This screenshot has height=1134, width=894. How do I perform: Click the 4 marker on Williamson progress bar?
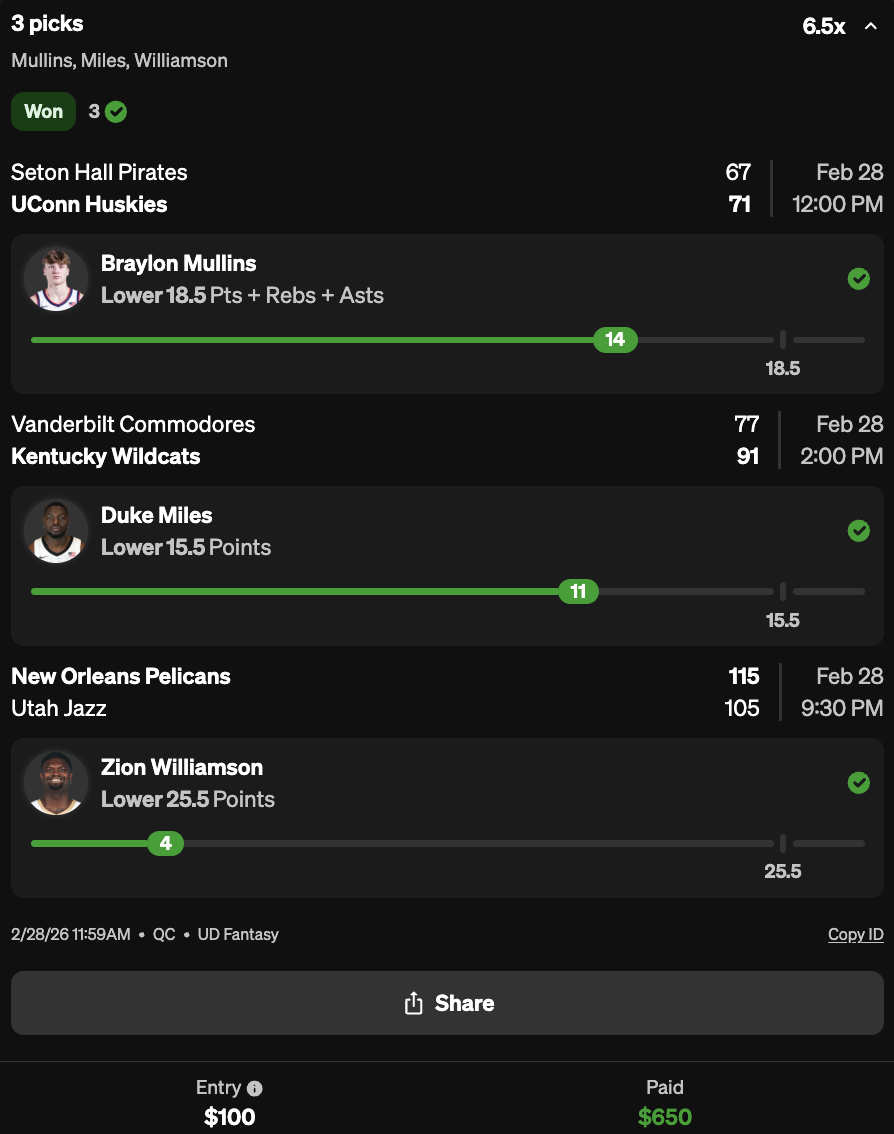[x=165, y=844]
